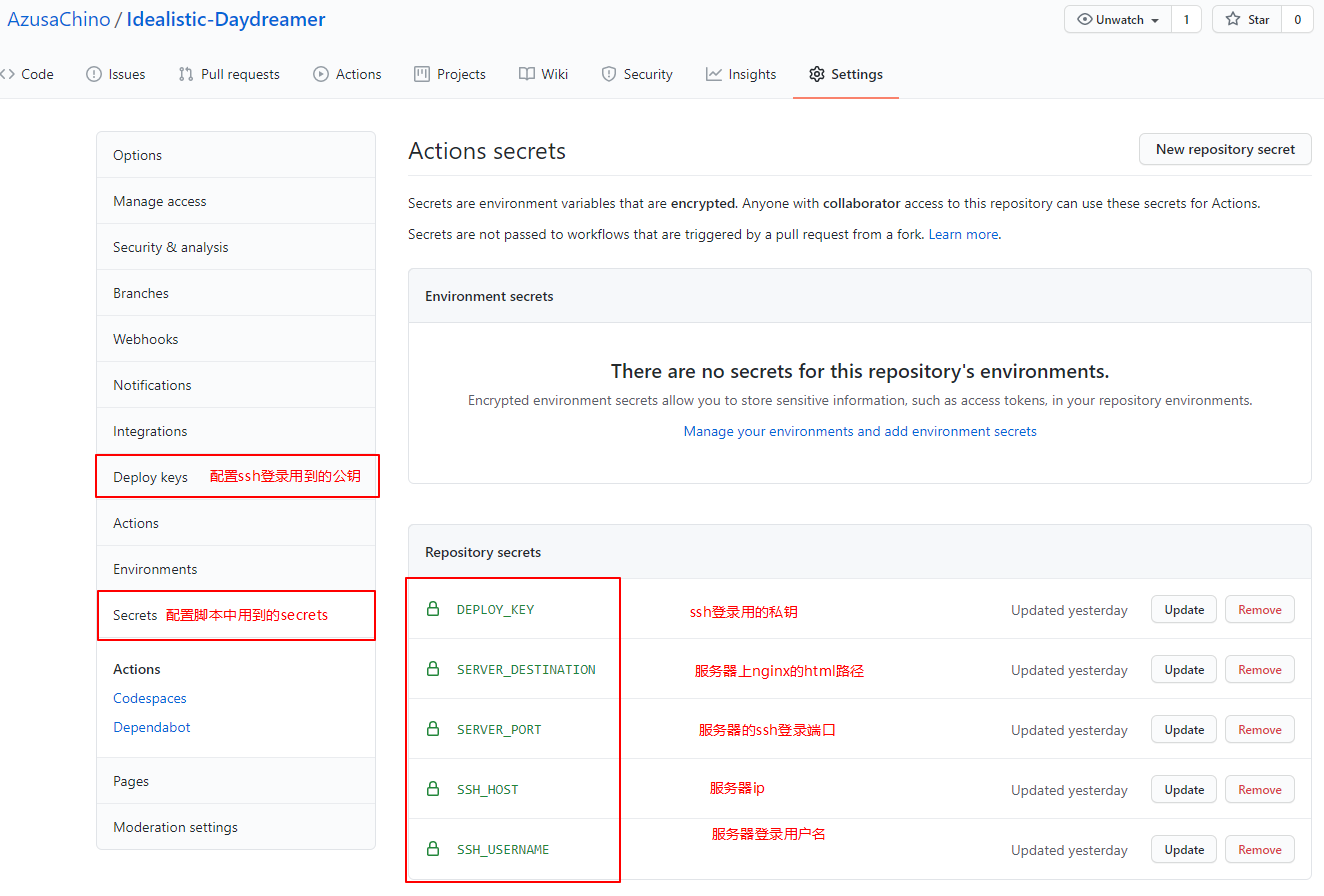This screenshot has height=896, width=1324.
Task: Select the Settings tab
Action: [846, 74]
